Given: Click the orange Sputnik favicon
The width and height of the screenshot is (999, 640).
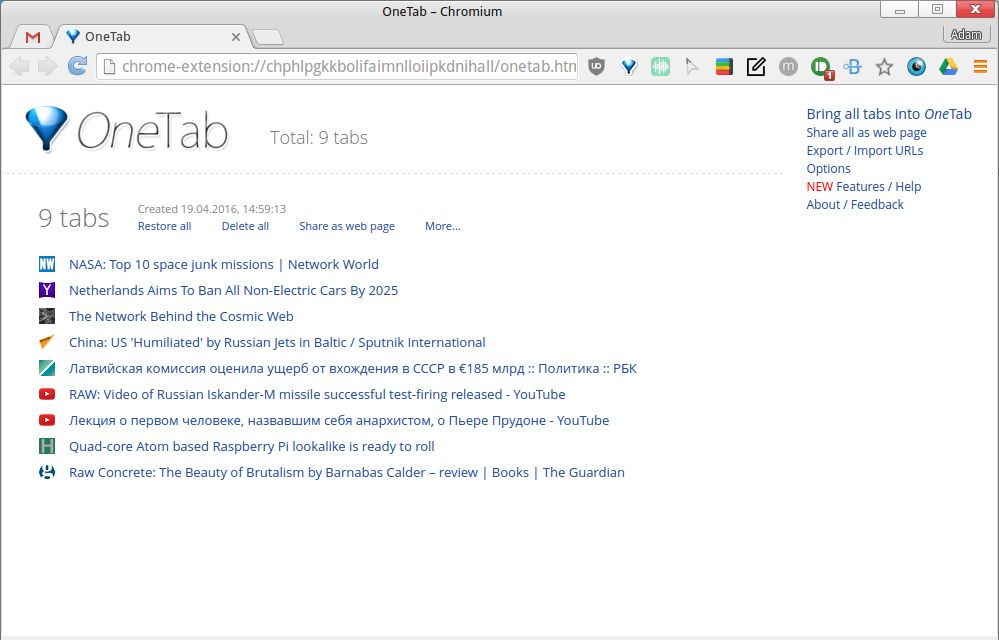Looking at the screenshot, I should pyautogui.click(x=47, y=343).
